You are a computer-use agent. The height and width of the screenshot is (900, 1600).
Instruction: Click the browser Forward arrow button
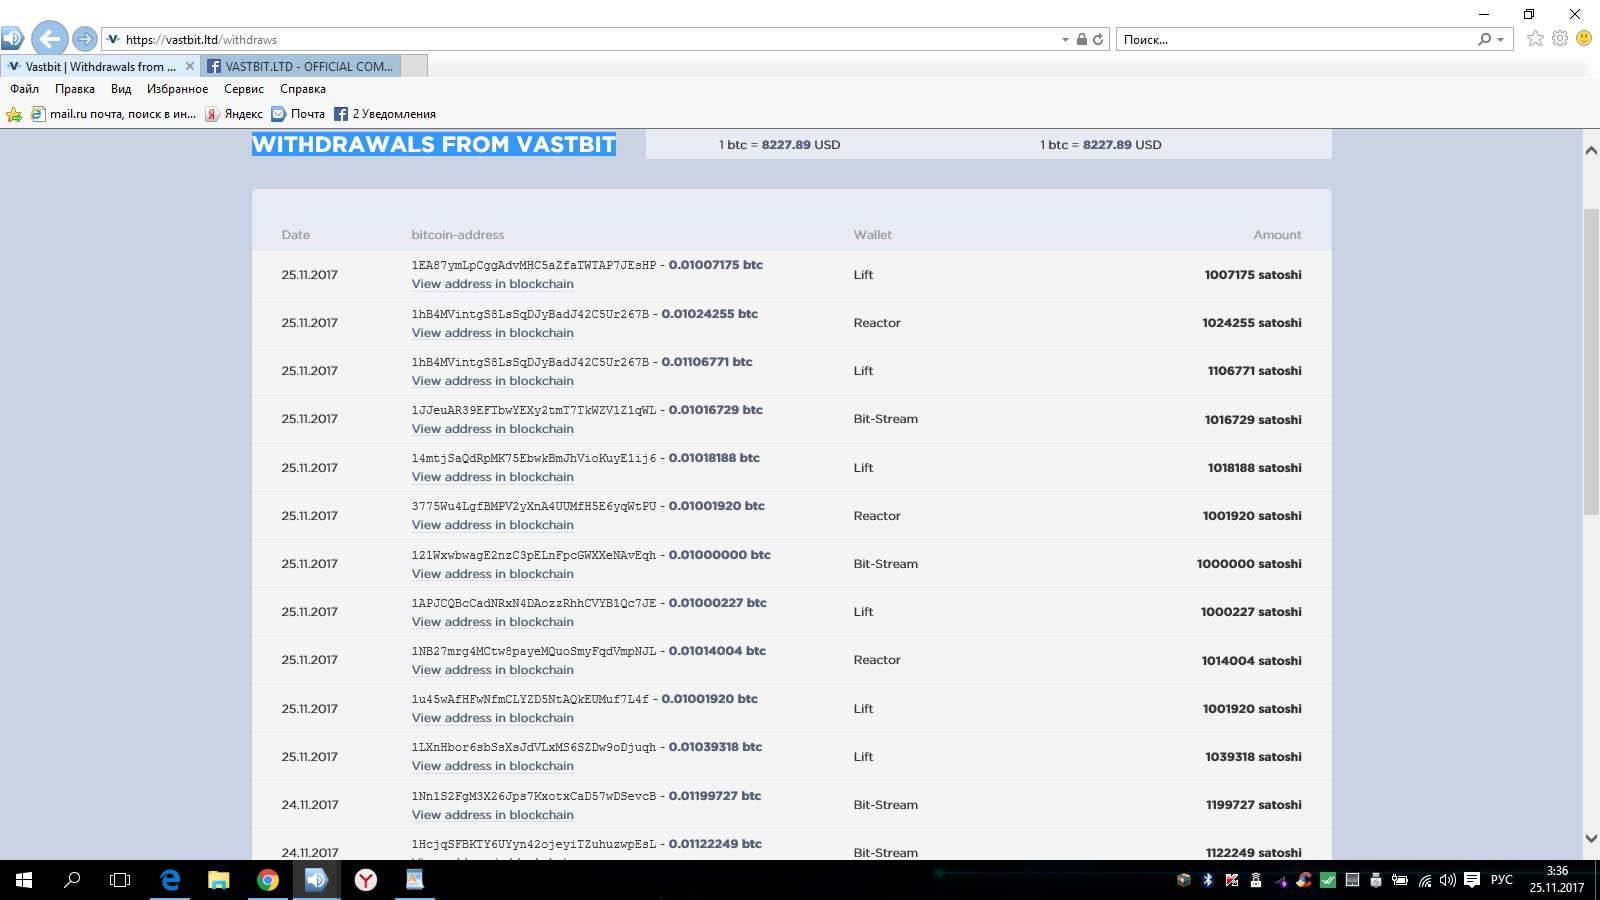coord(85,39)
